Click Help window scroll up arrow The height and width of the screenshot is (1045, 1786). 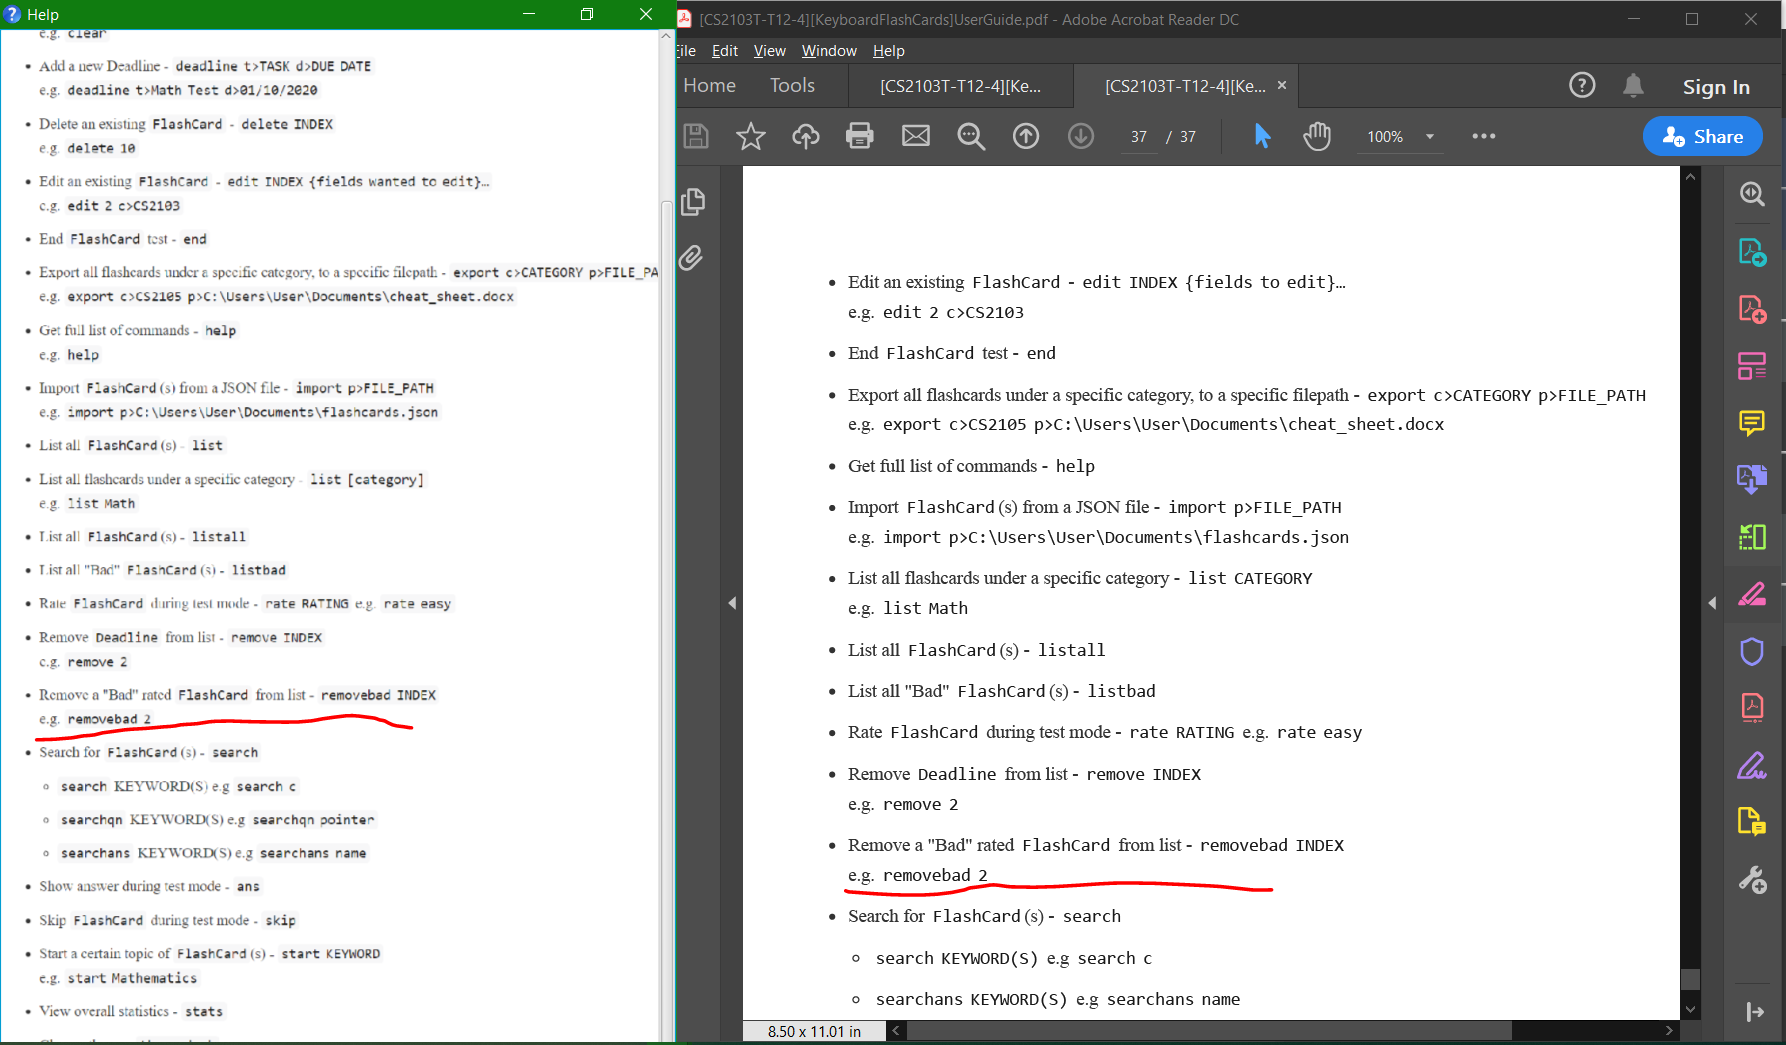666,36
